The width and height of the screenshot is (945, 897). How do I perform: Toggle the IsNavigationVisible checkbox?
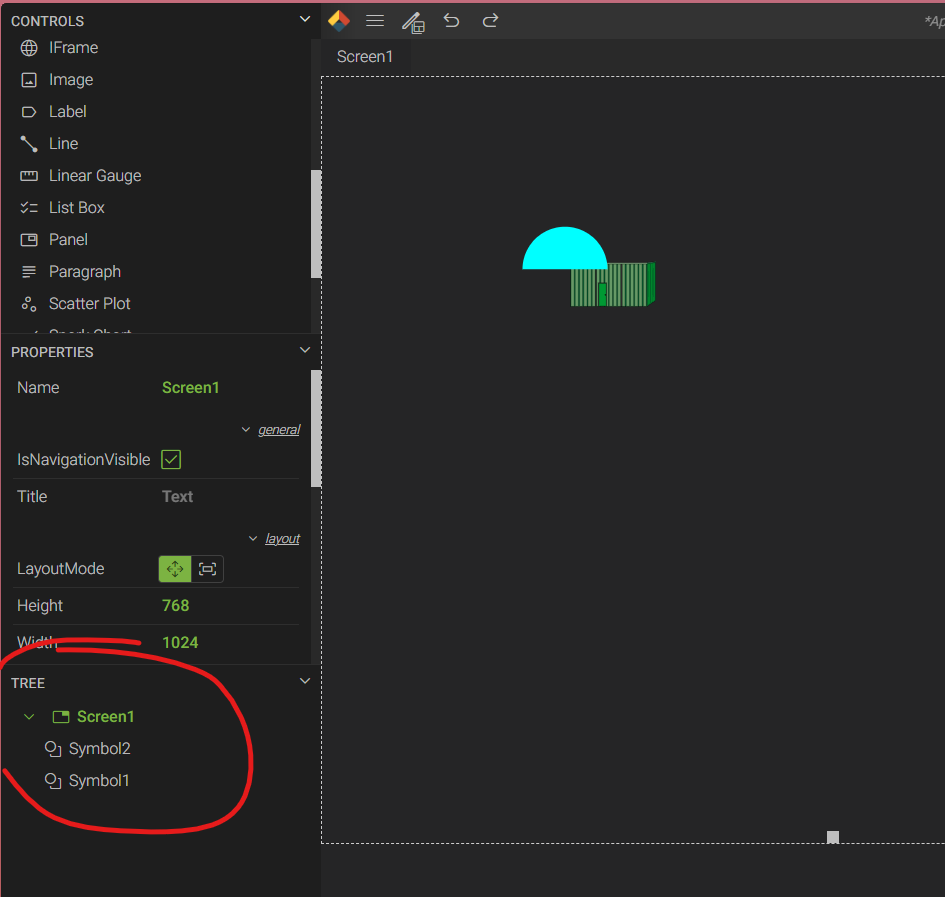tap(171, 460)
